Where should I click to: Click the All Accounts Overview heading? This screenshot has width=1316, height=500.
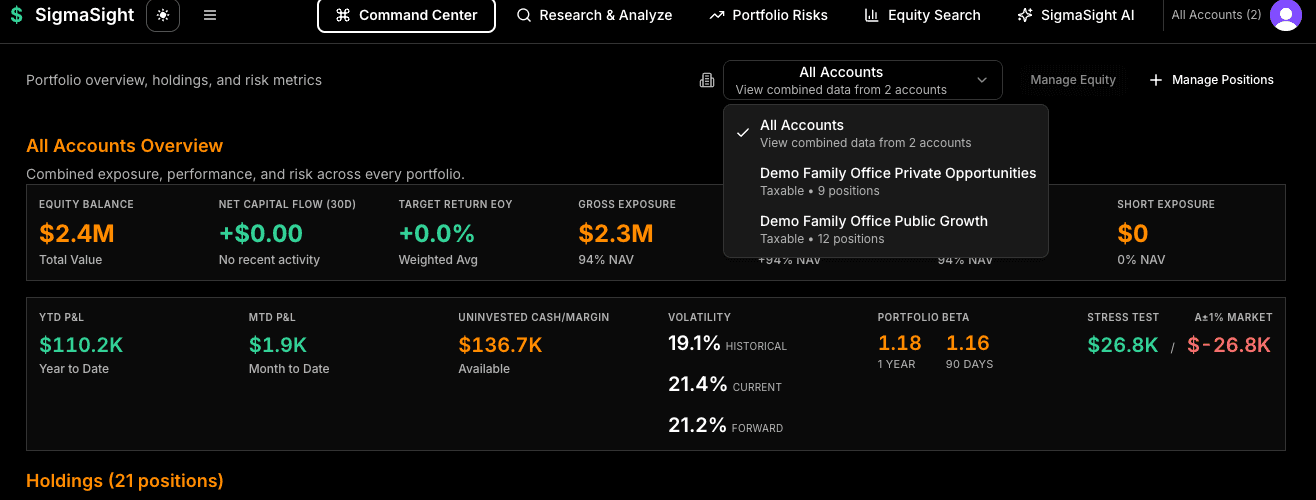pyautogui.click(x=125, y=146)
